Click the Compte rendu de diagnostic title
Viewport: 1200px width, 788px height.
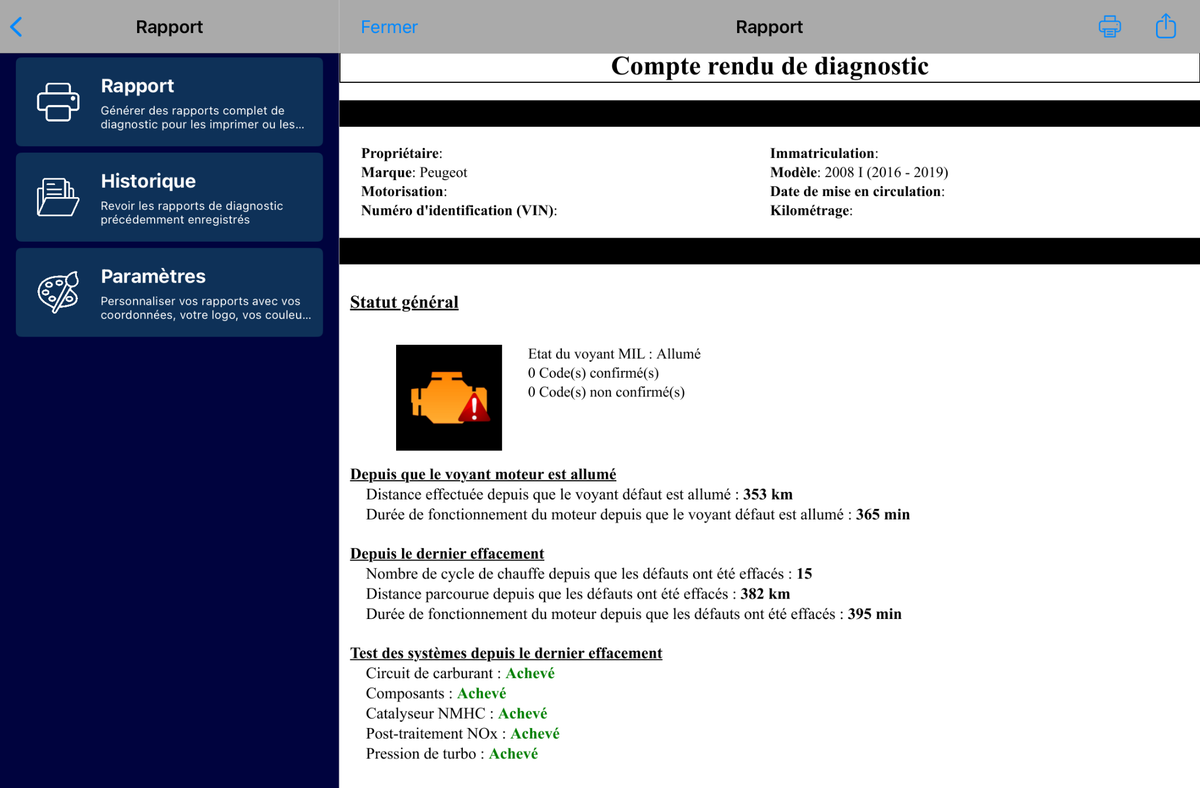pos(769,67)
